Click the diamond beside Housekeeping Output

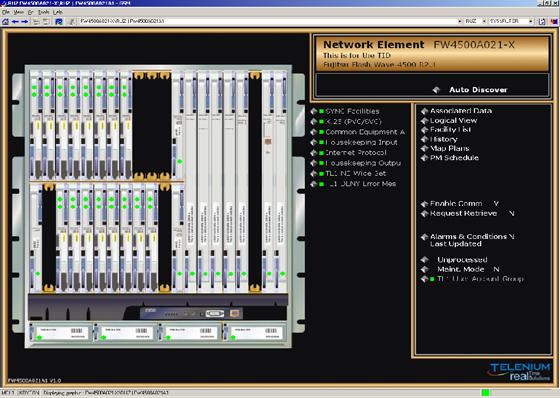tap(314, 163)
